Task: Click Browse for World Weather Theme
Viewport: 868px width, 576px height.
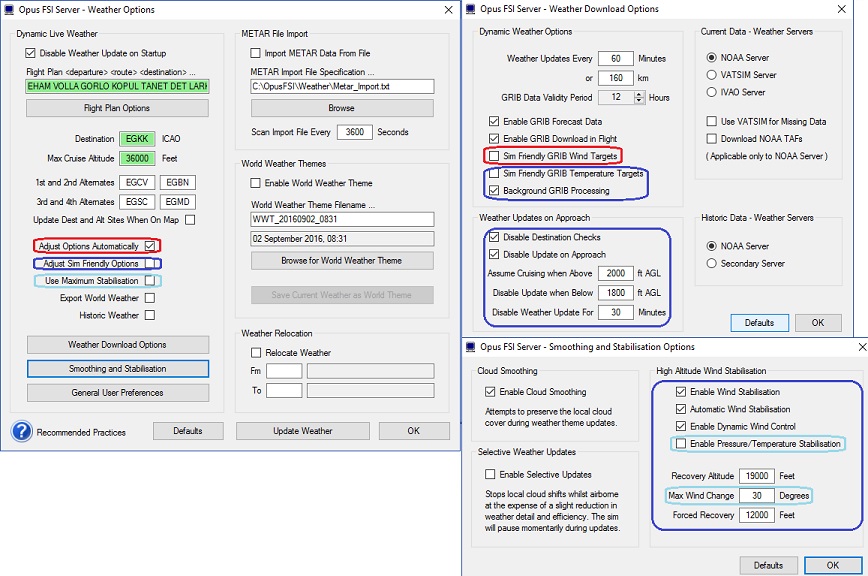Action: coord(342,260)
